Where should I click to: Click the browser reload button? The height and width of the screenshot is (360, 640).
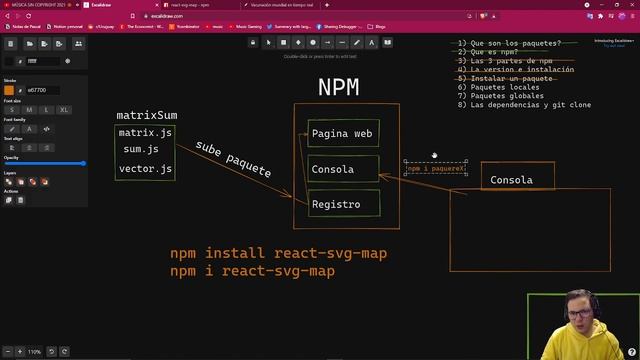tap(29, 16)
